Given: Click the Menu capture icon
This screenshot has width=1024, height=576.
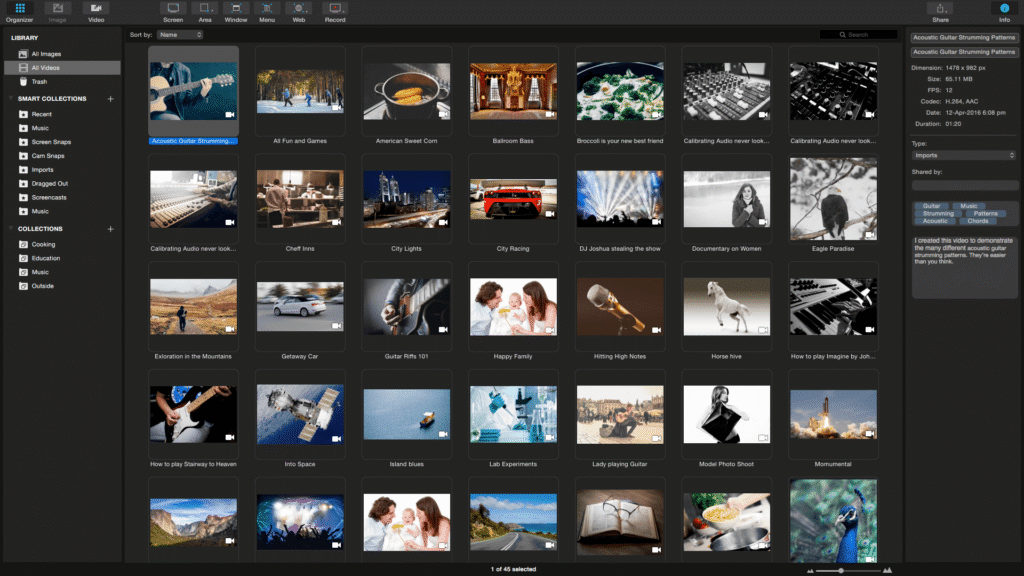Looking at the screenshot, I should click(x=267, y=11).
